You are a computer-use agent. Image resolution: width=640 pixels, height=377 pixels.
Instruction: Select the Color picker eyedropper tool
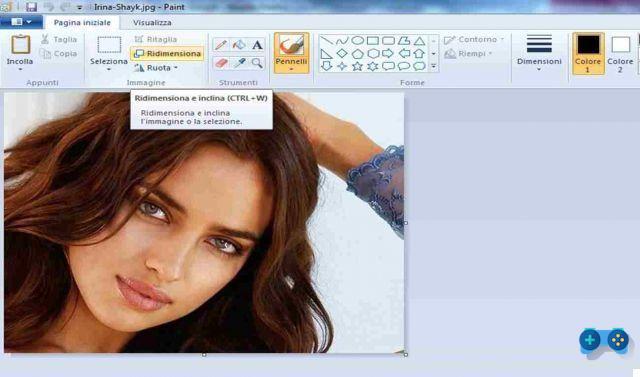point(239,63)
